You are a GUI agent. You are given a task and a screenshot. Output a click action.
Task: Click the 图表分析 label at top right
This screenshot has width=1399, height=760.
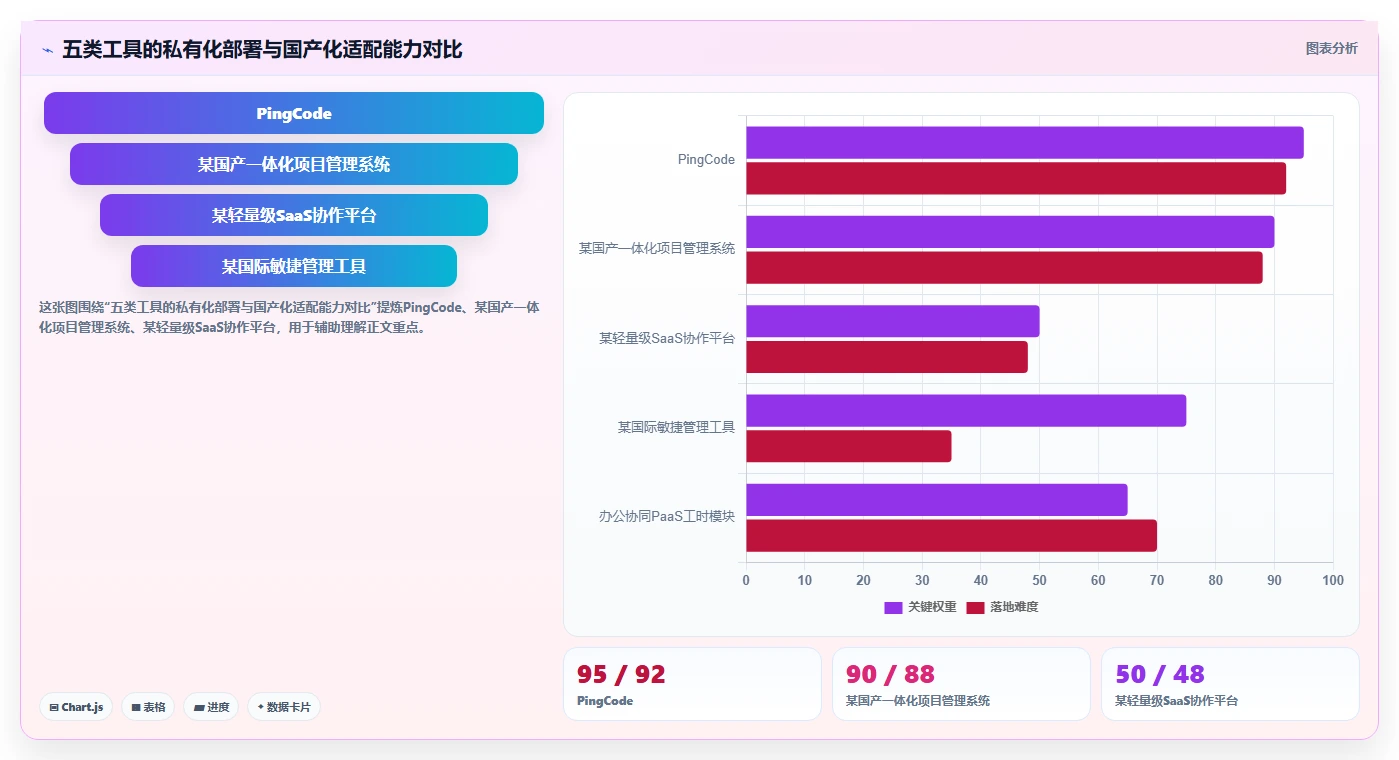[x=1331, y=48]
